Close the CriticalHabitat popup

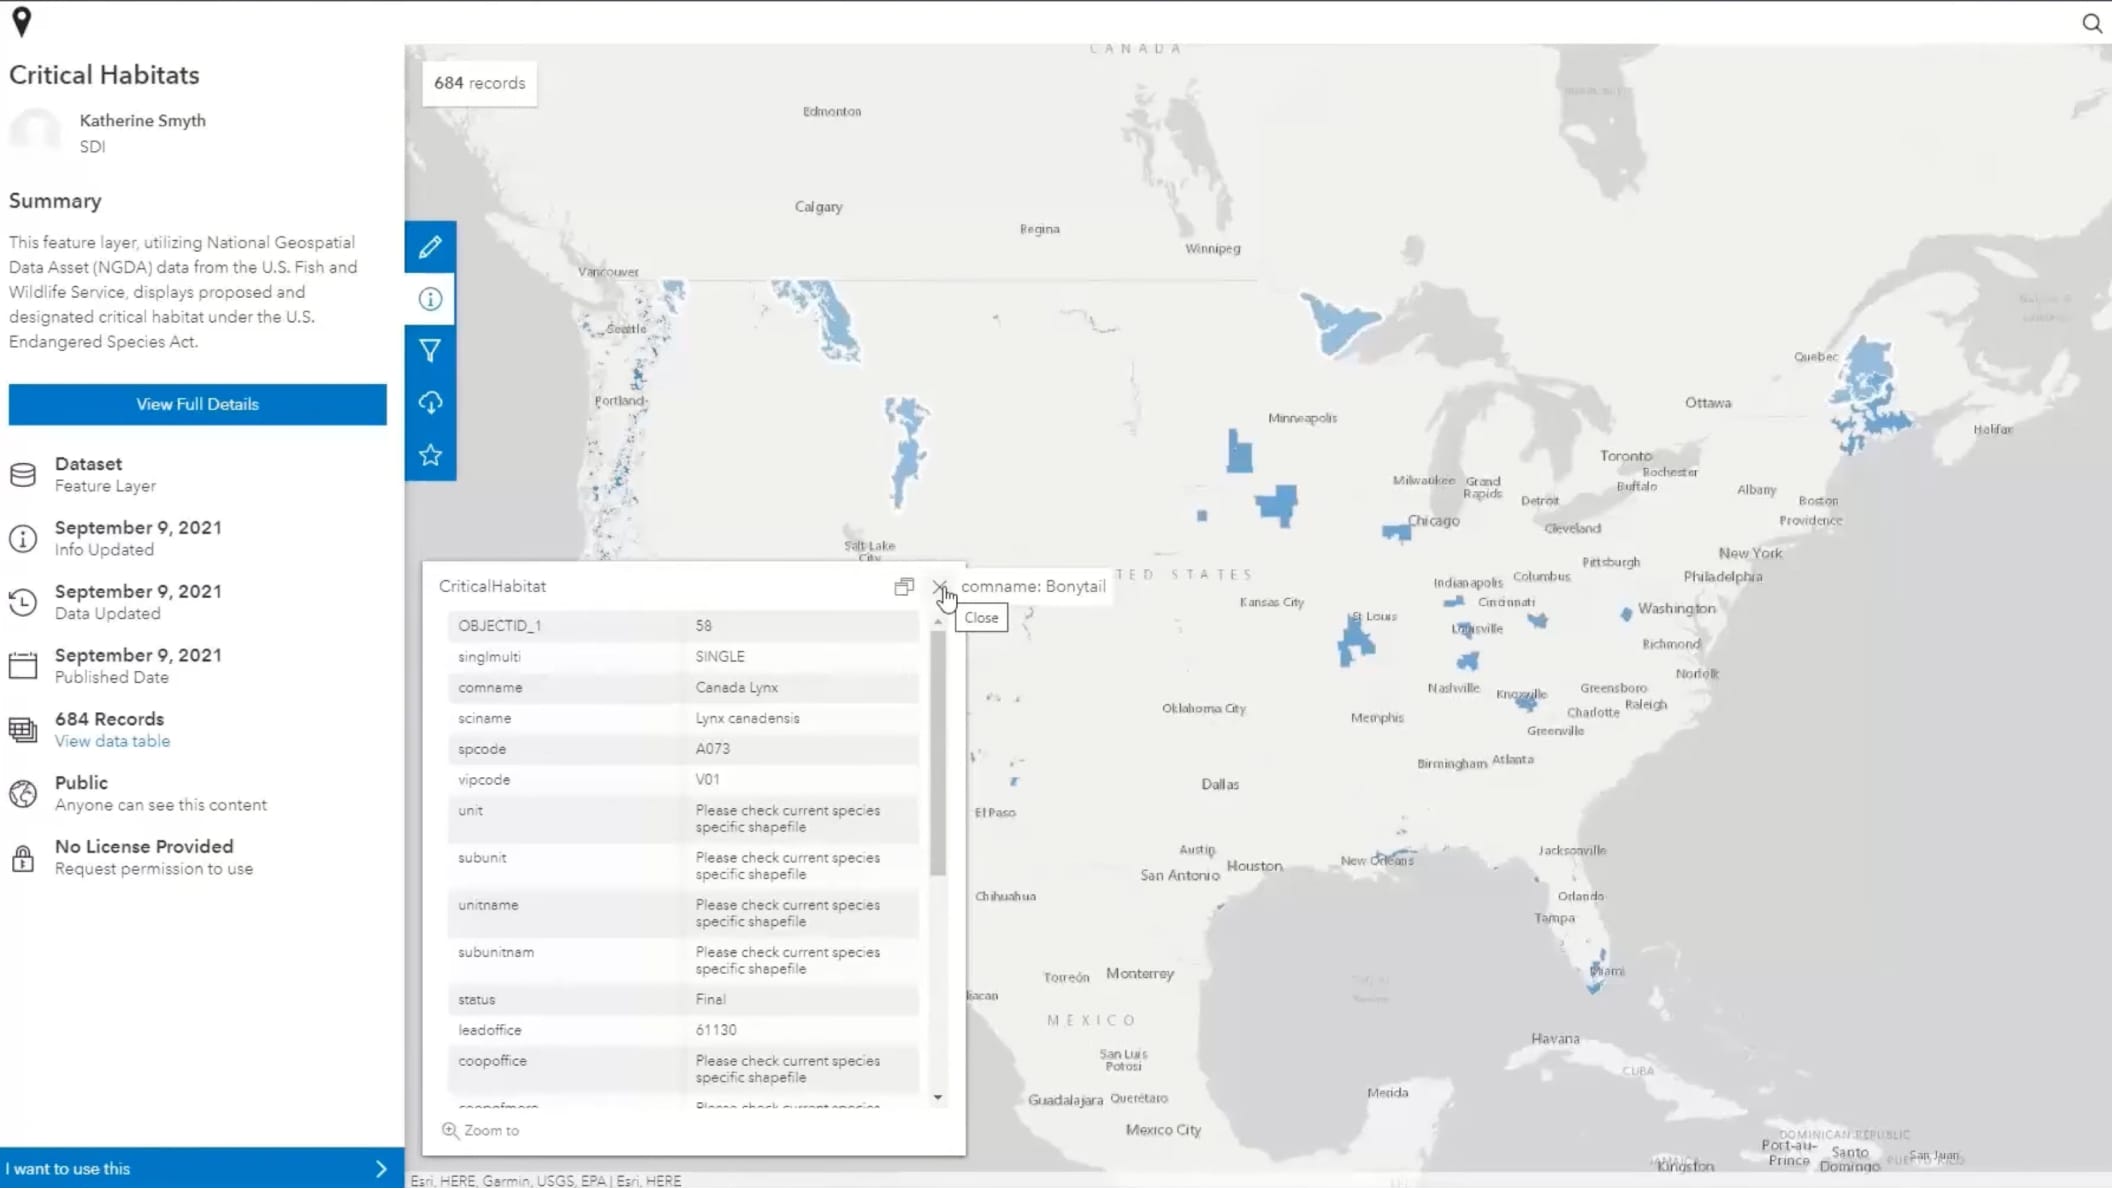939,587
